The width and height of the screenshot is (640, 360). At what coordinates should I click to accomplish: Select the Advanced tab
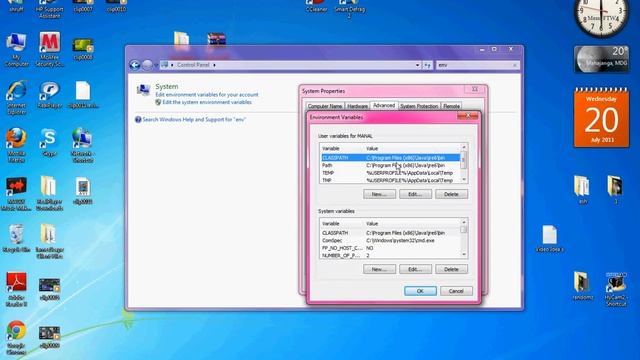click(x=384, y=105)
